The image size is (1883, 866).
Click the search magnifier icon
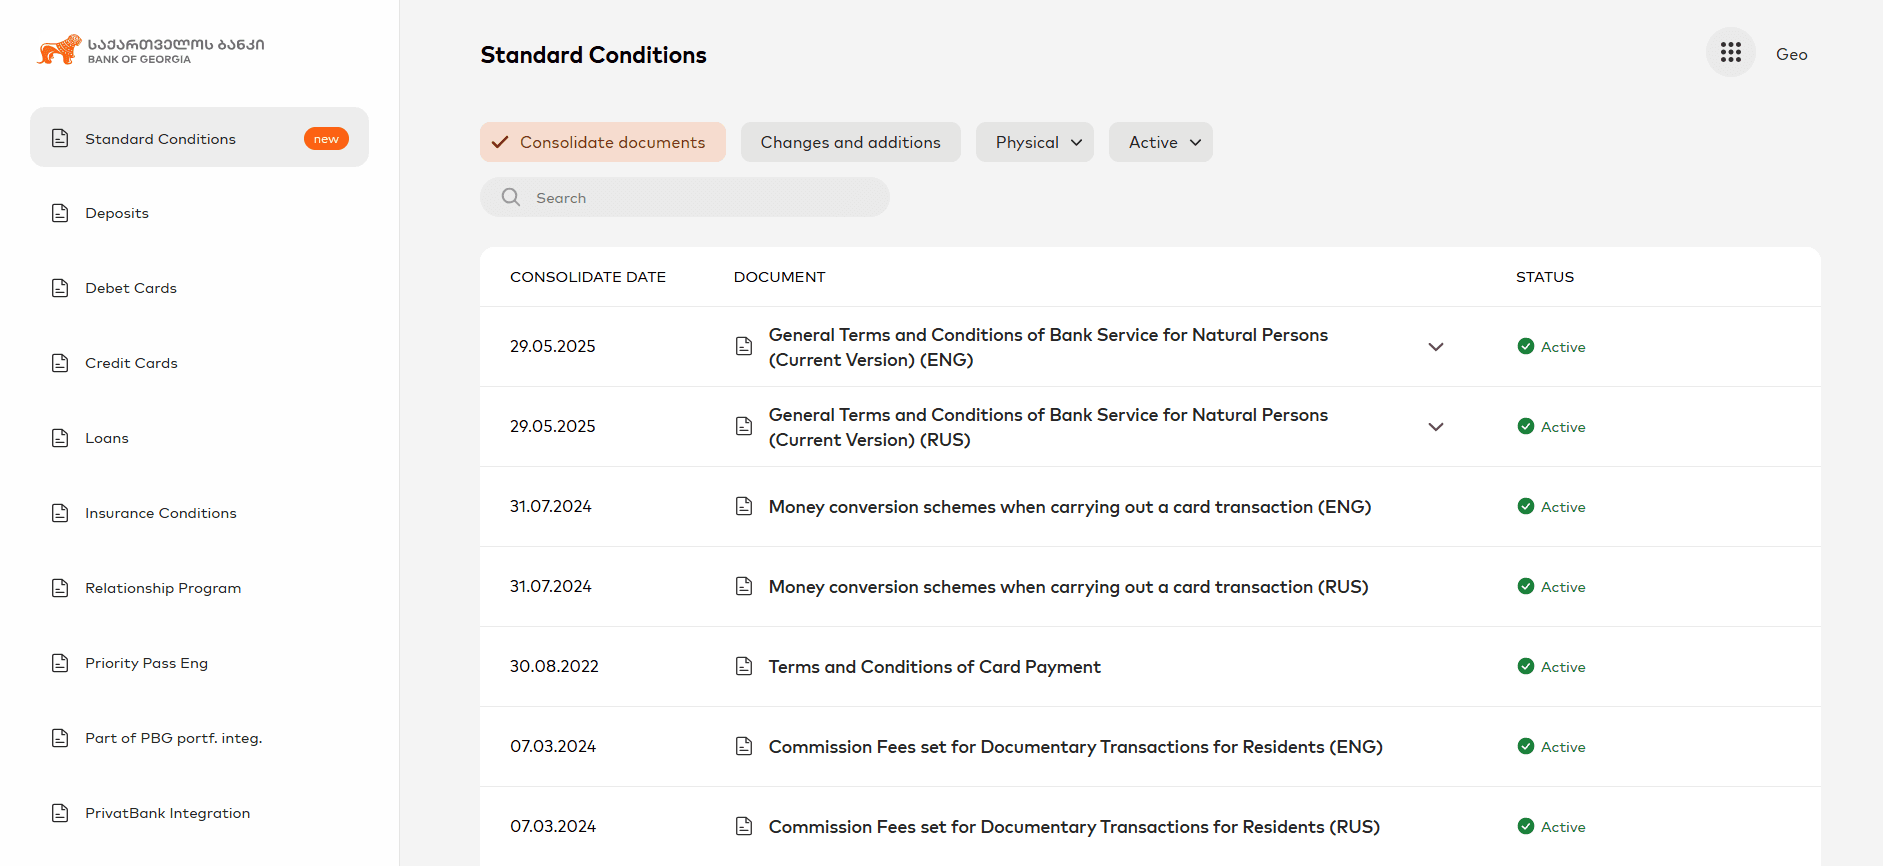click(x=511, y=197)
